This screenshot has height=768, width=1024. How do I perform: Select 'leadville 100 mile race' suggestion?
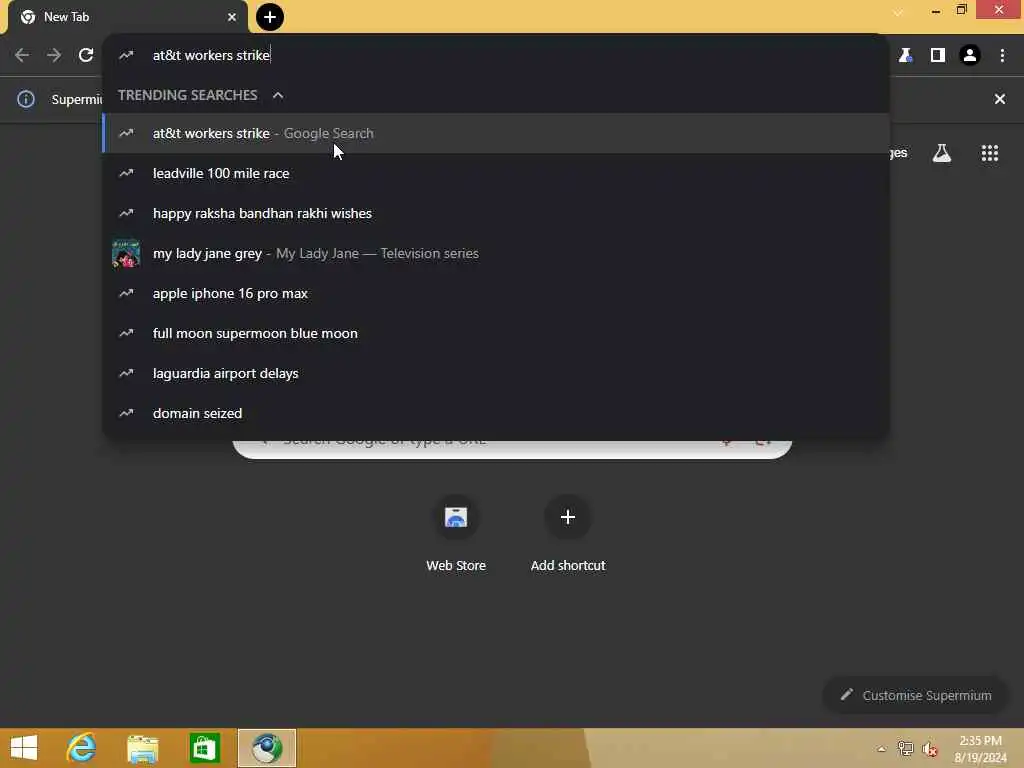coord(496,173)
